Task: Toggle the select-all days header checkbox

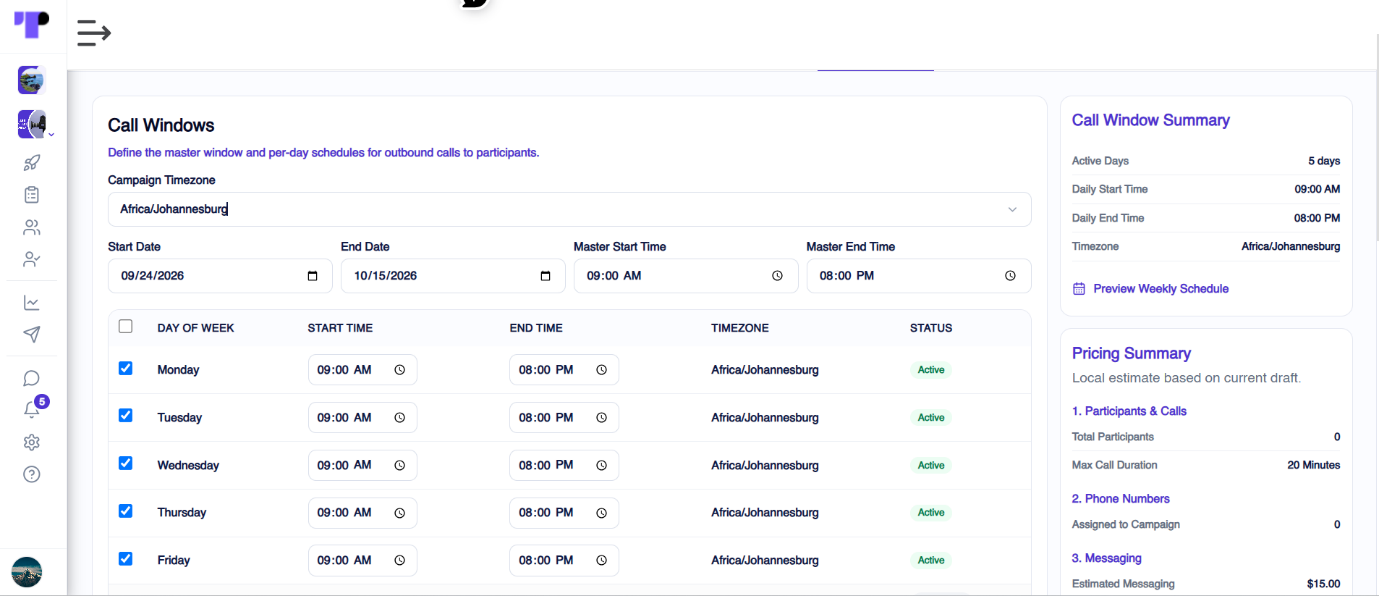Action: (x=125, y=326)
